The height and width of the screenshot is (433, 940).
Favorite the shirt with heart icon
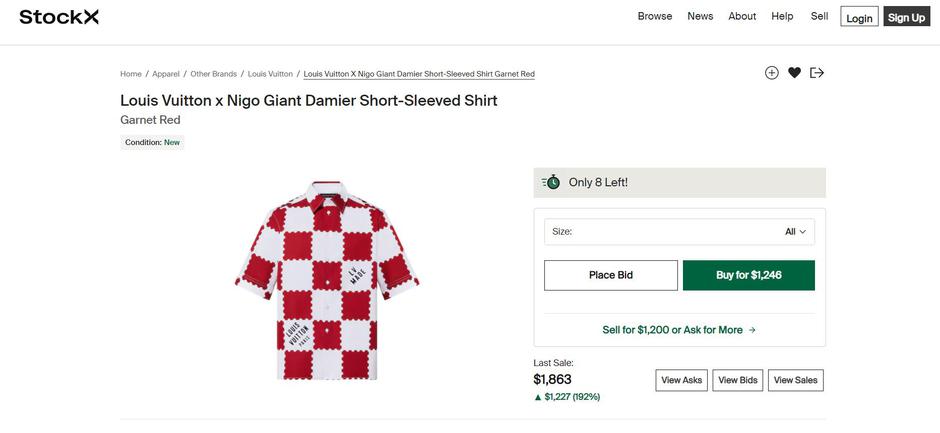point(794,73)
